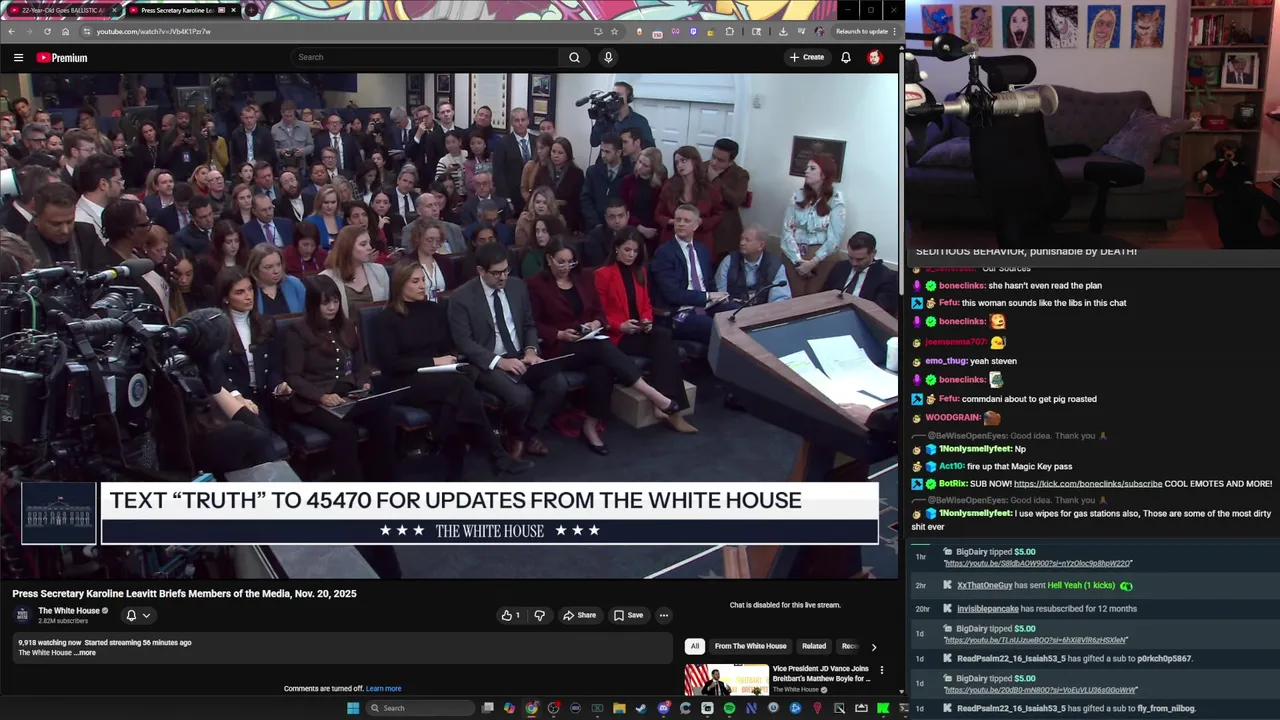Open more actions menu beside the Save button
Screen dimensions: 1280x720
(x=663, y=615)
